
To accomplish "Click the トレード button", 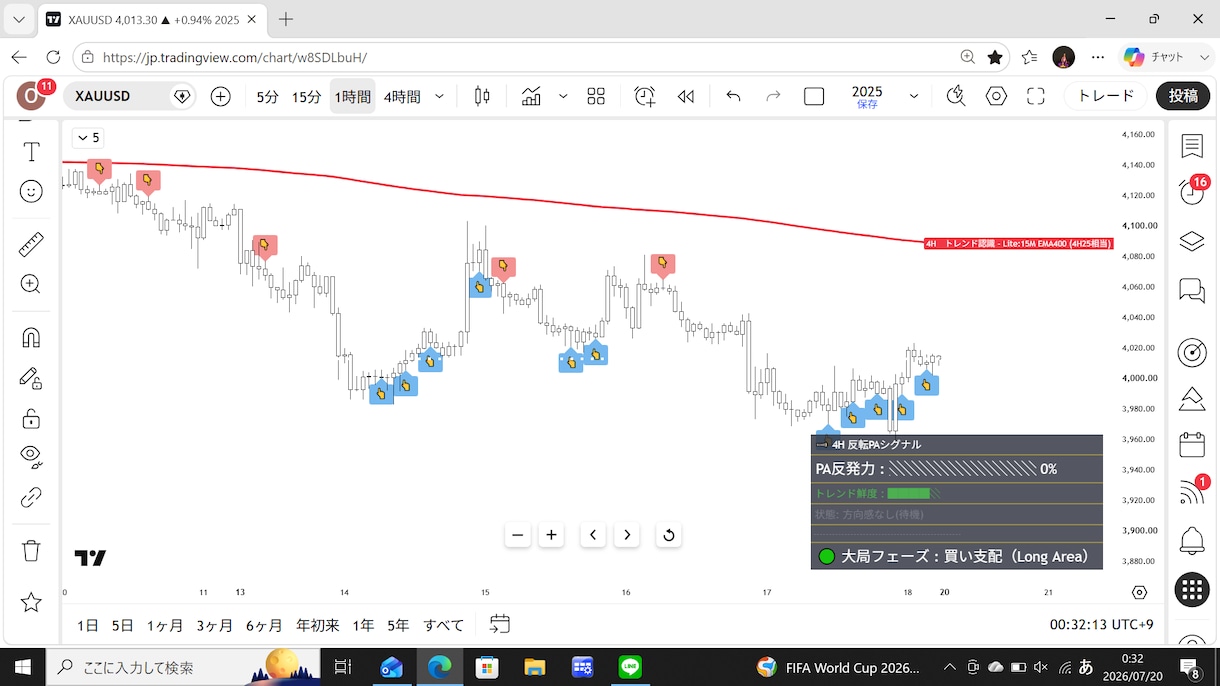I will 1106,96.
